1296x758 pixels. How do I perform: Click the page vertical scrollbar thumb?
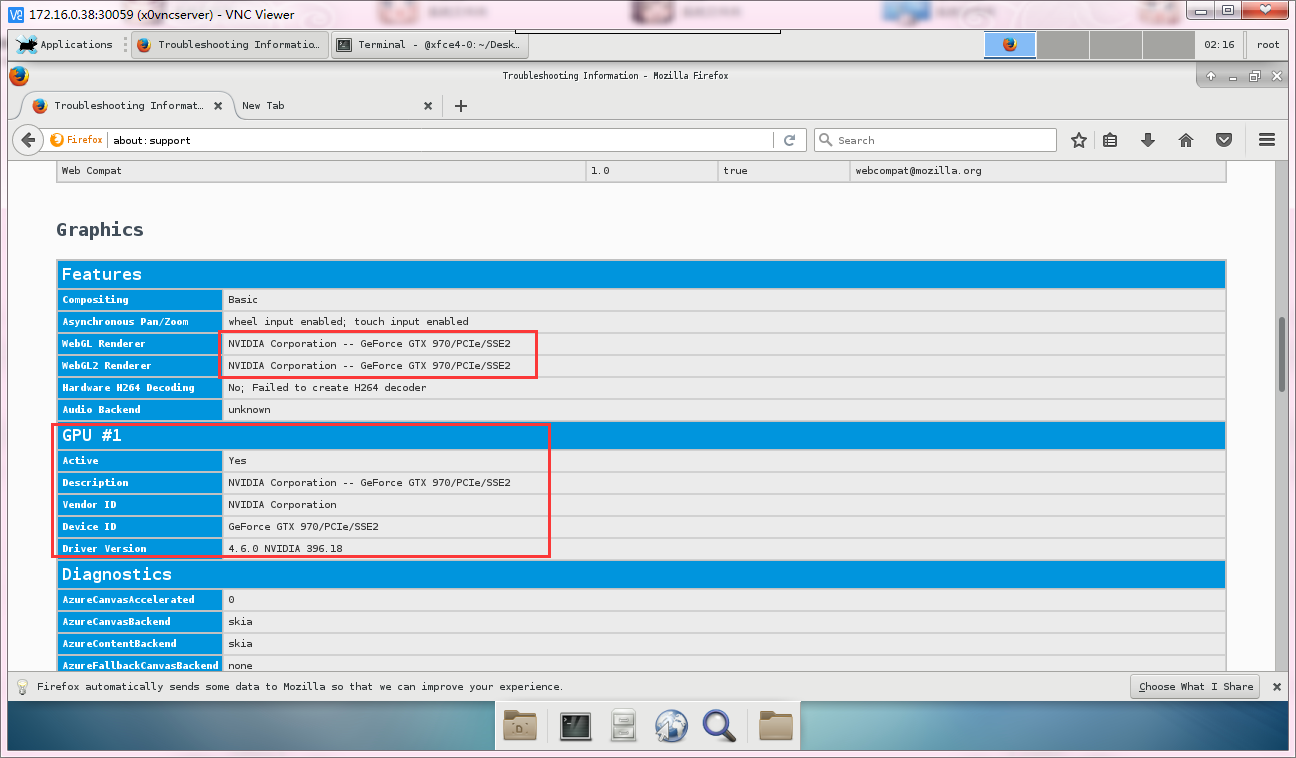pyautogui.click(x=1282, y=354)
